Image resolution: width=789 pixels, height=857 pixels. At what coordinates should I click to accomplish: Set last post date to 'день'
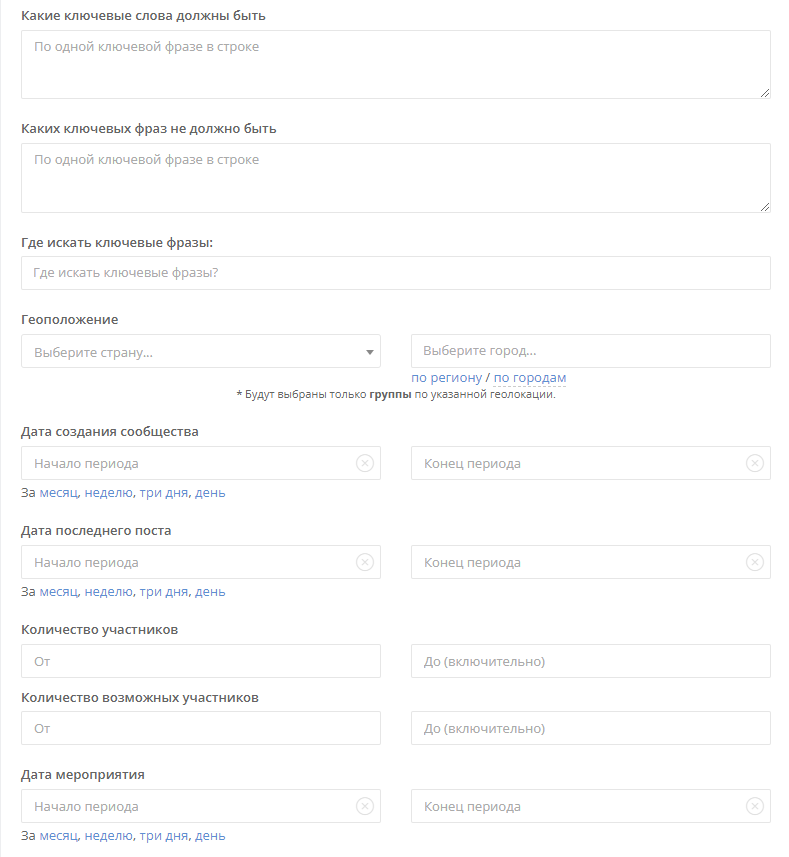210,592
